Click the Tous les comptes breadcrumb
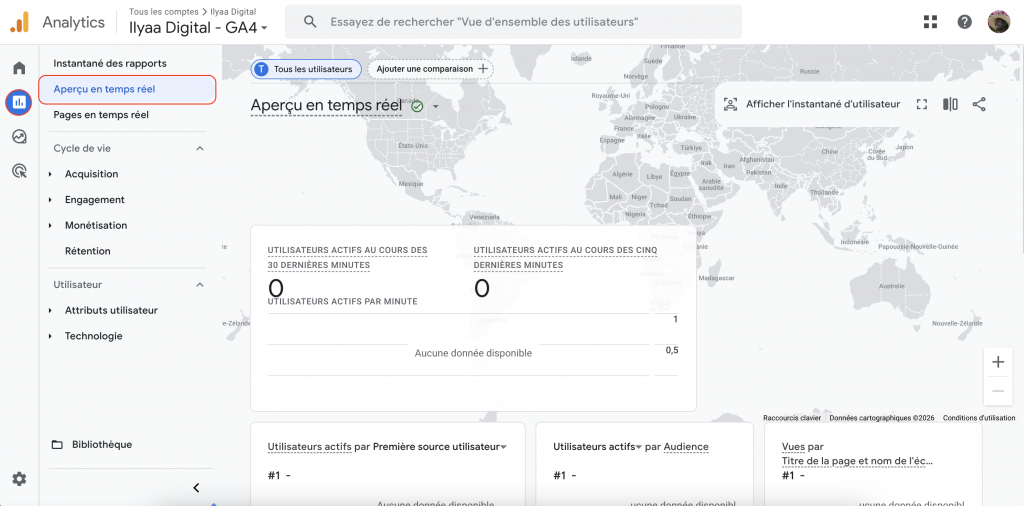 tap(164, 12)
